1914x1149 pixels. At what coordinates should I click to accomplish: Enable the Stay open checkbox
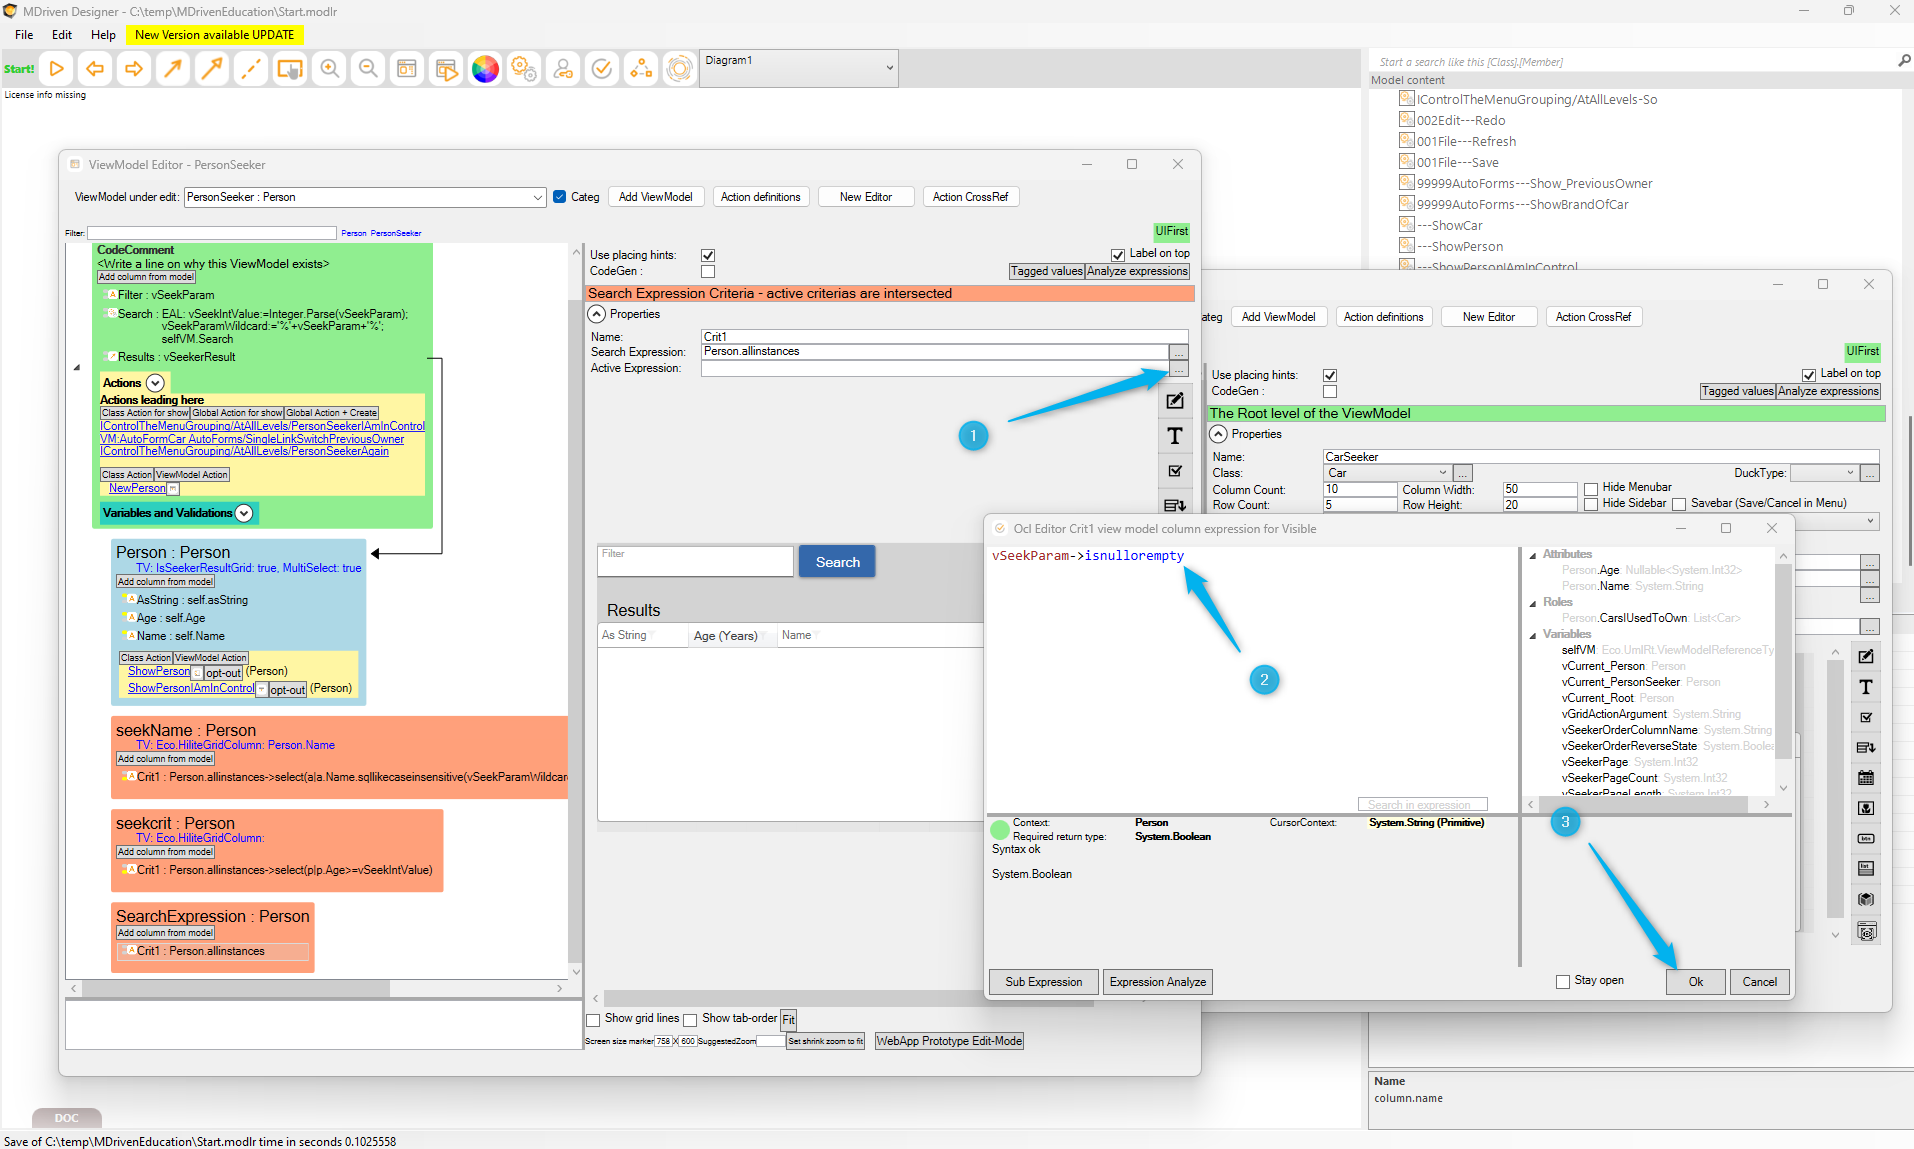(x=1563, y=981)
